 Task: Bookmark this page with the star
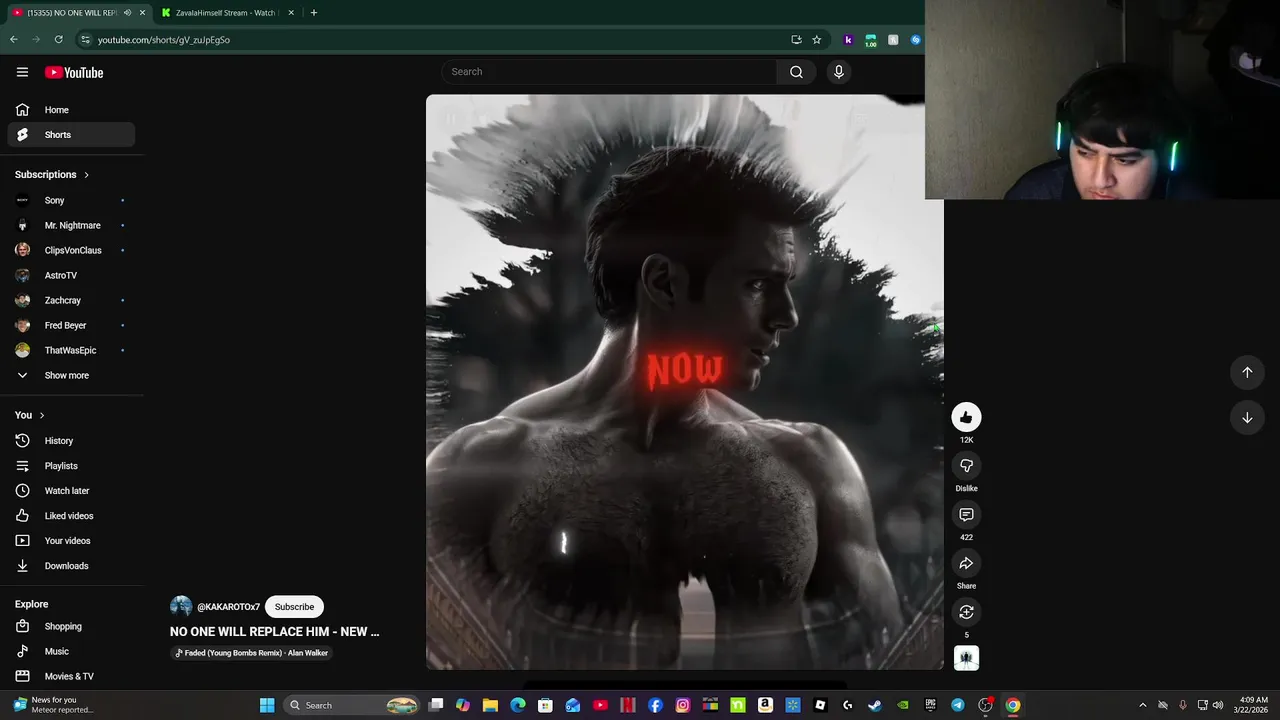[x=817, y=40]
